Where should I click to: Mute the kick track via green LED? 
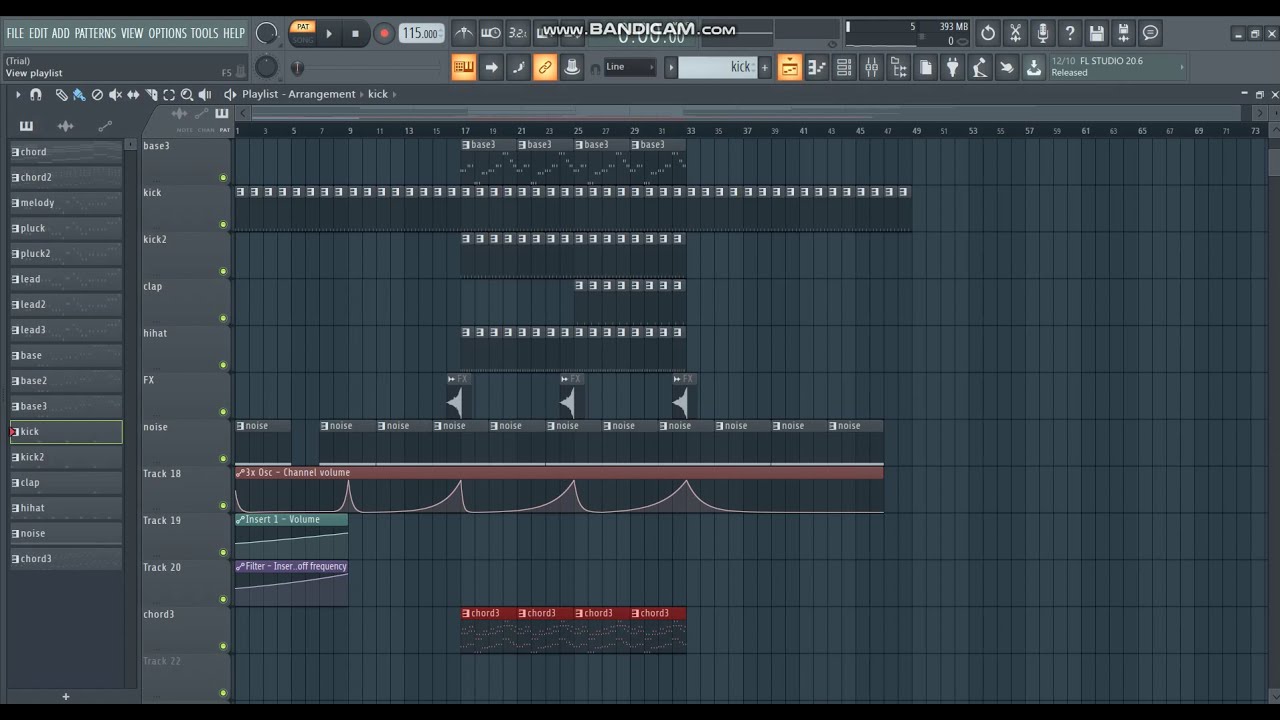[x=223, y=225]
